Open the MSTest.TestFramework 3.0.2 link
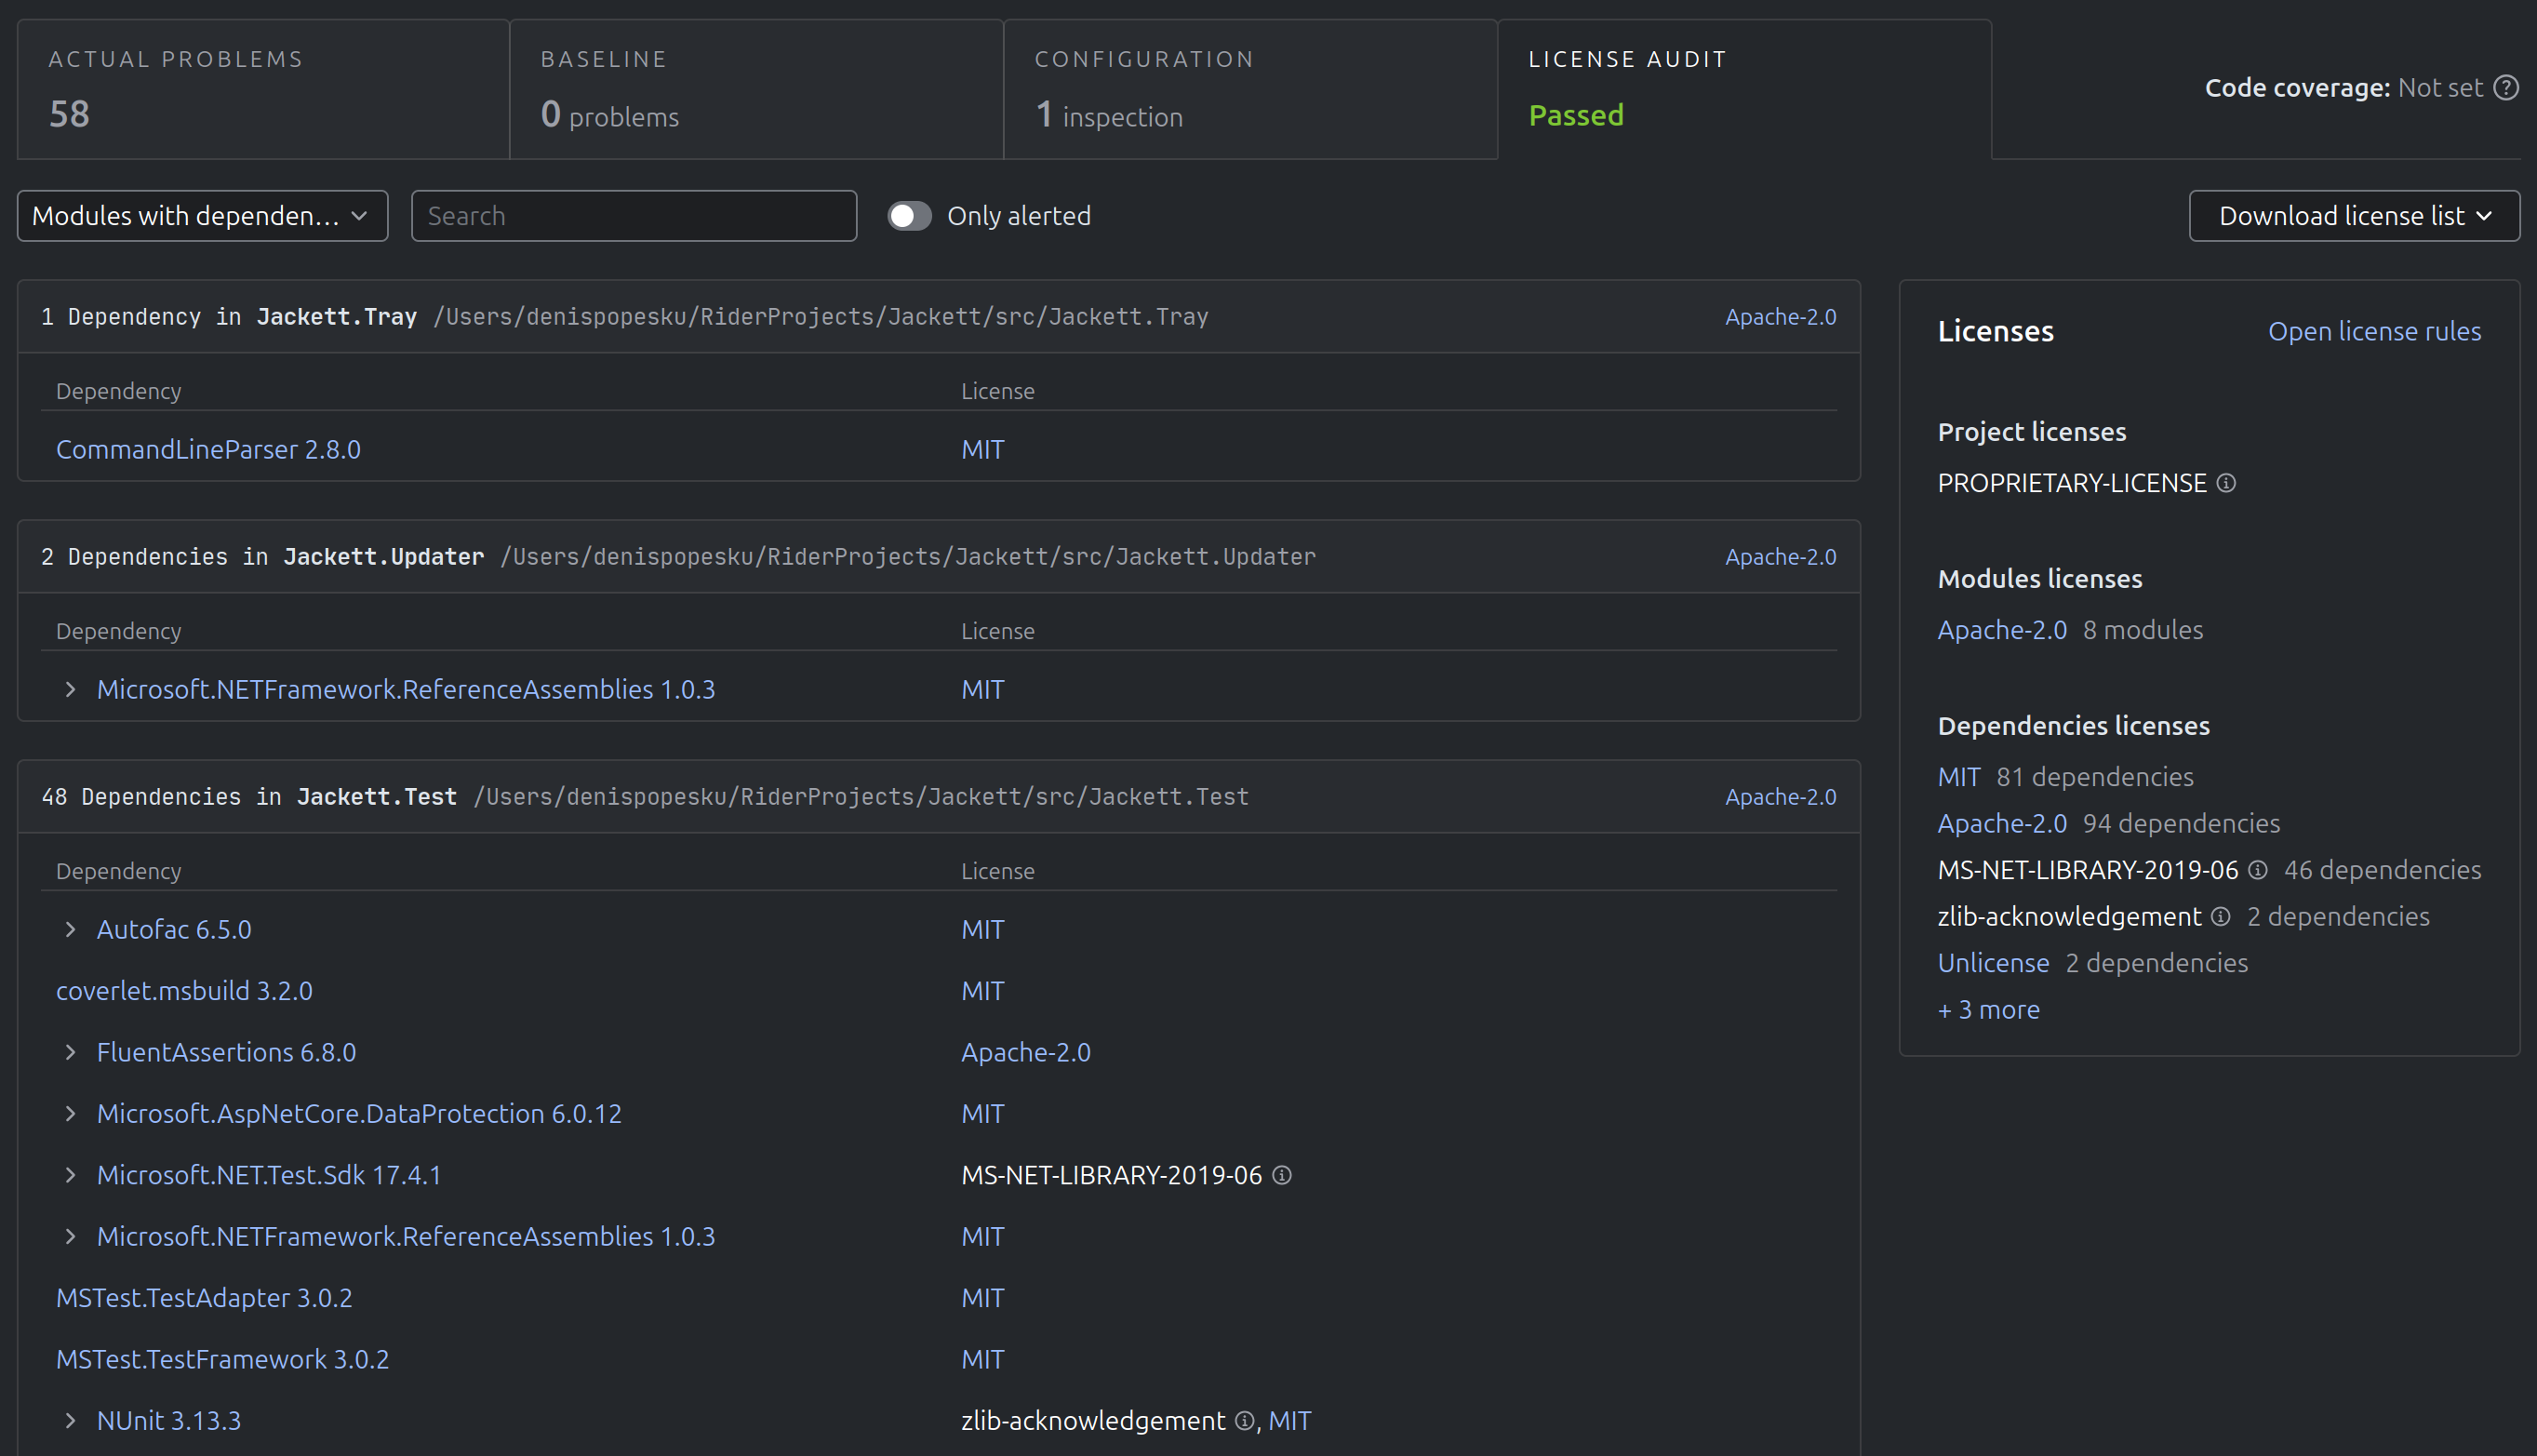2537x1456 pixels. tap(222, 1360)
